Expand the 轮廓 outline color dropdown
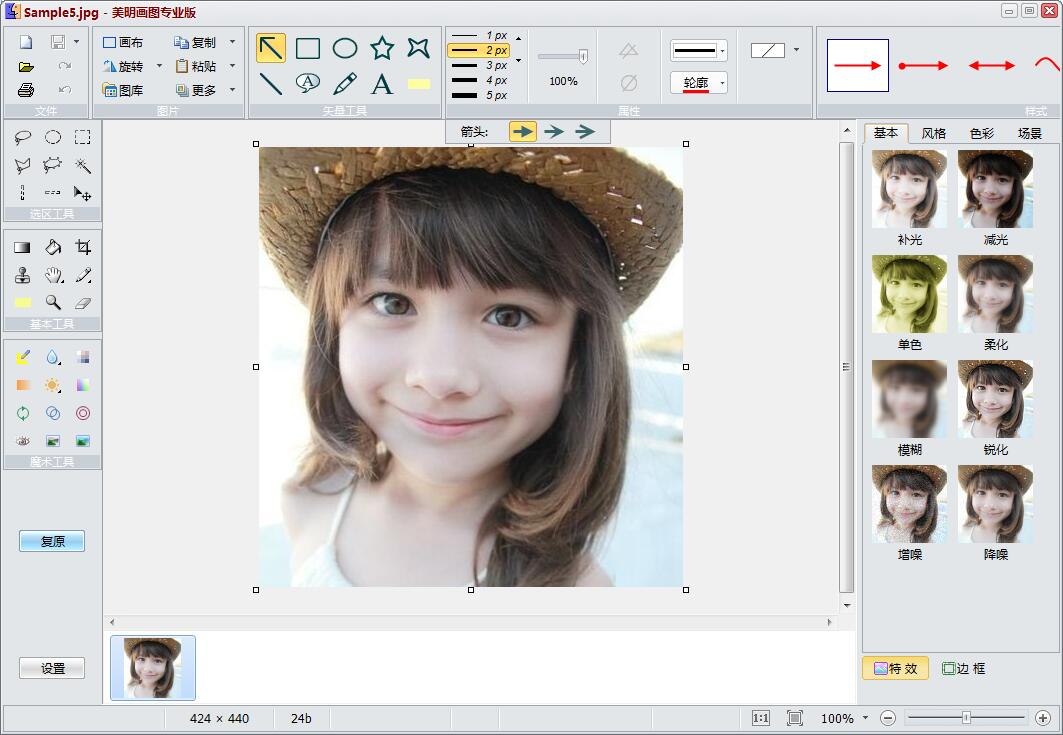Viewport: 1063px width, 735px height. point(722,83)
